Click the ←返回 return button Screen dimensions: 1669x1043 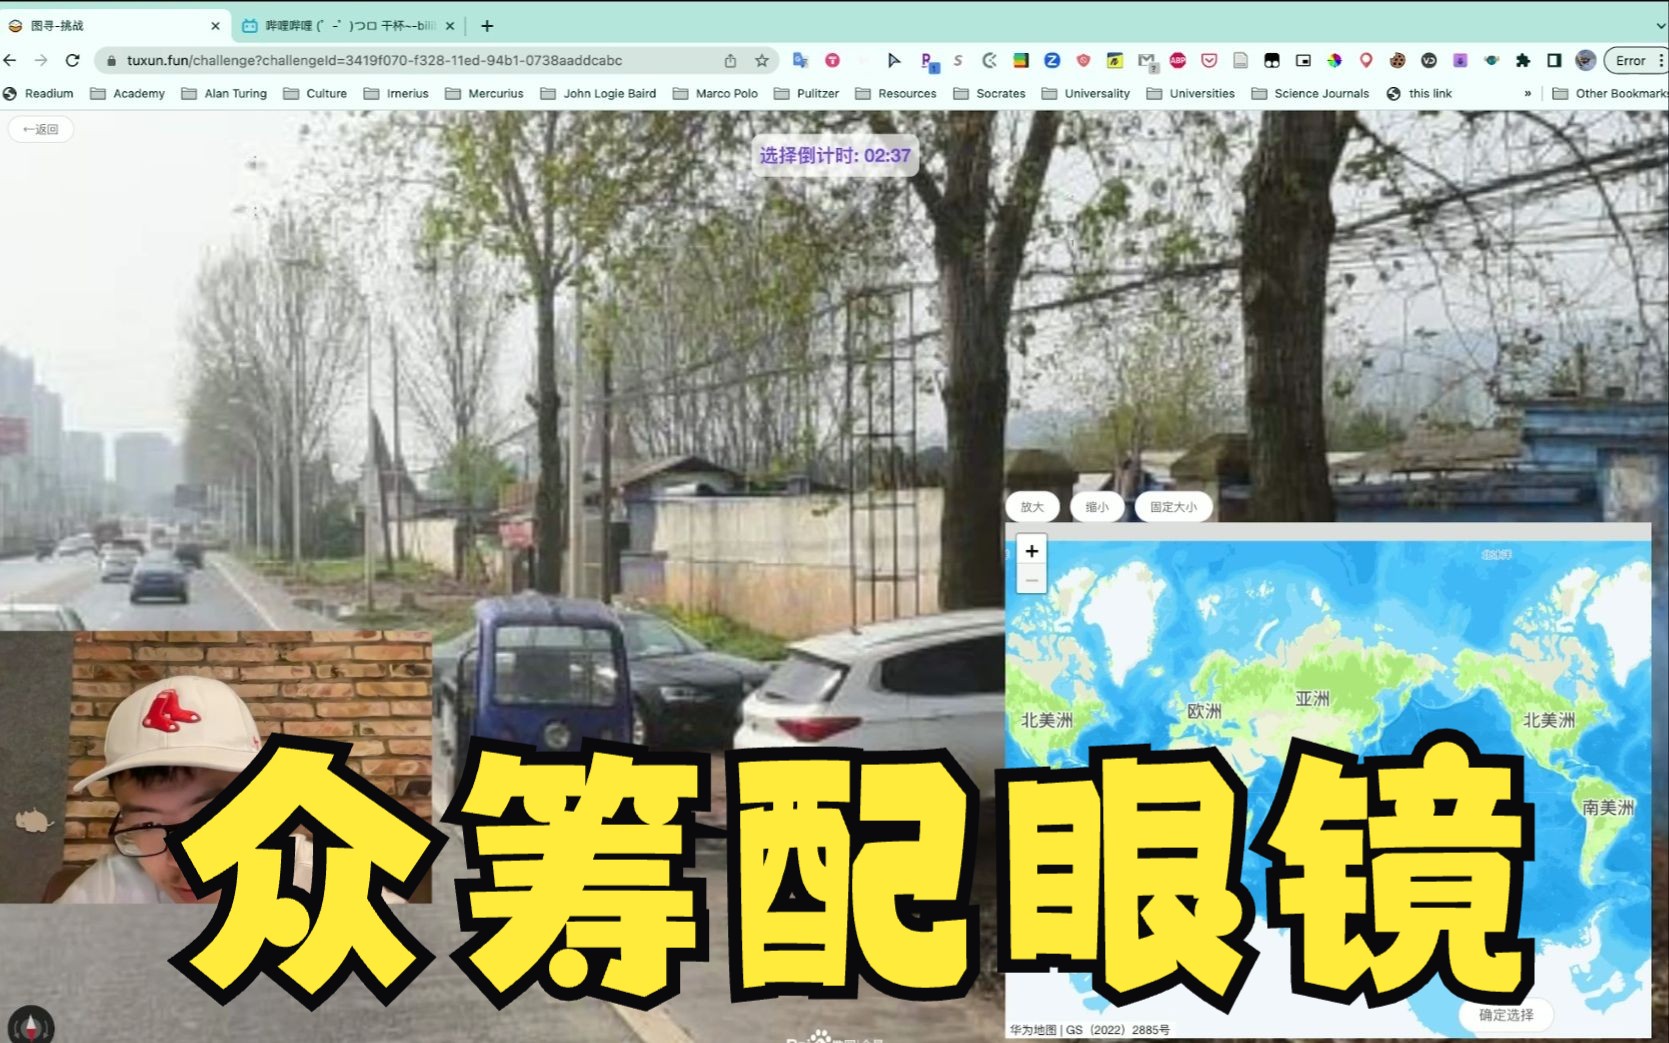[40, 129]
